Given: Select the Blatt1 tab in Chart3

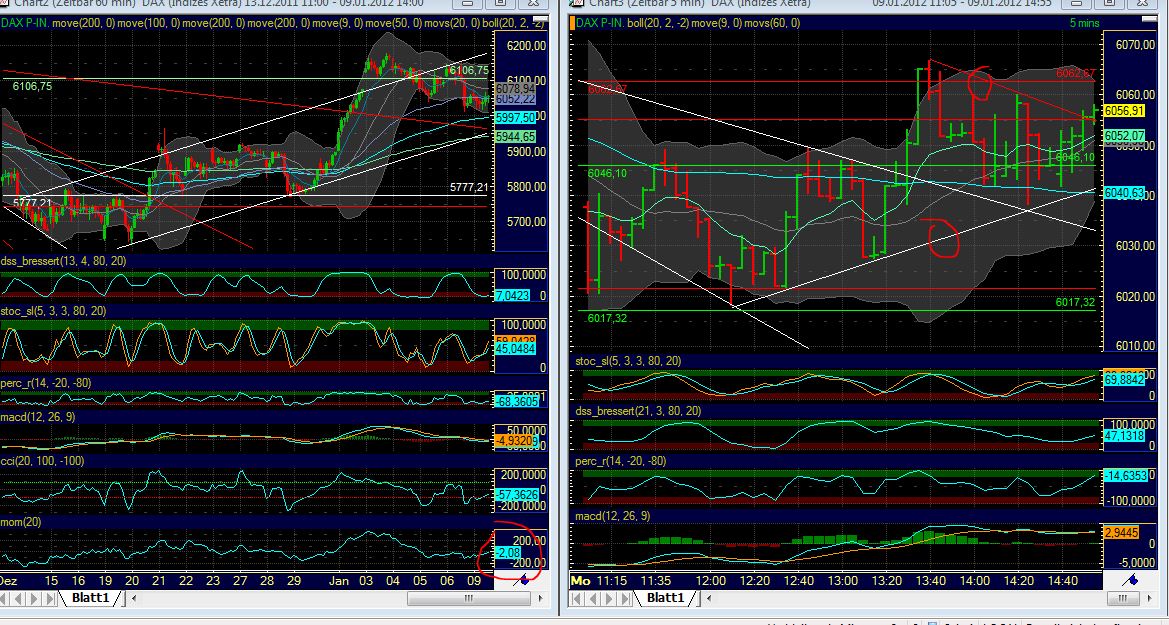Looking at the screenshot, I should click(664, 598).
